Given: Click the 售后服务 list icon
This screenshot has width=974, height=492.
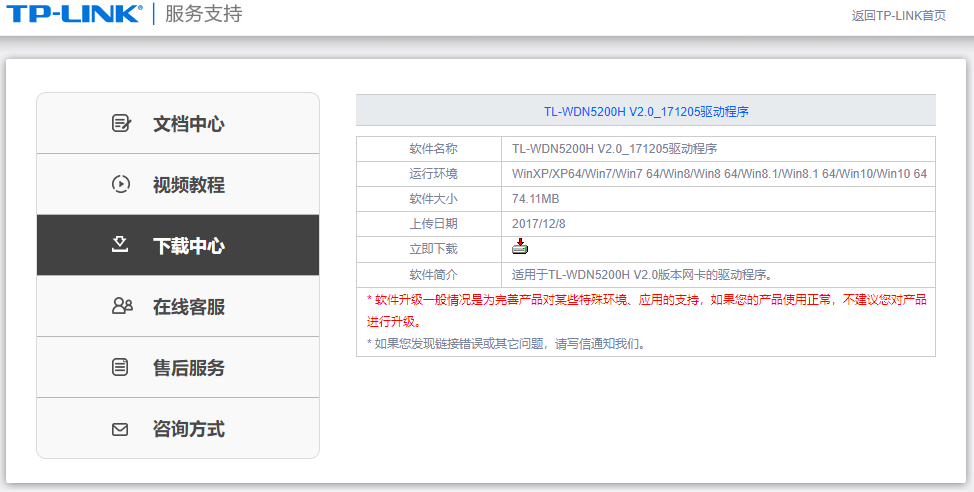Looking at the screenshot, I should click(x=120, y=367).
